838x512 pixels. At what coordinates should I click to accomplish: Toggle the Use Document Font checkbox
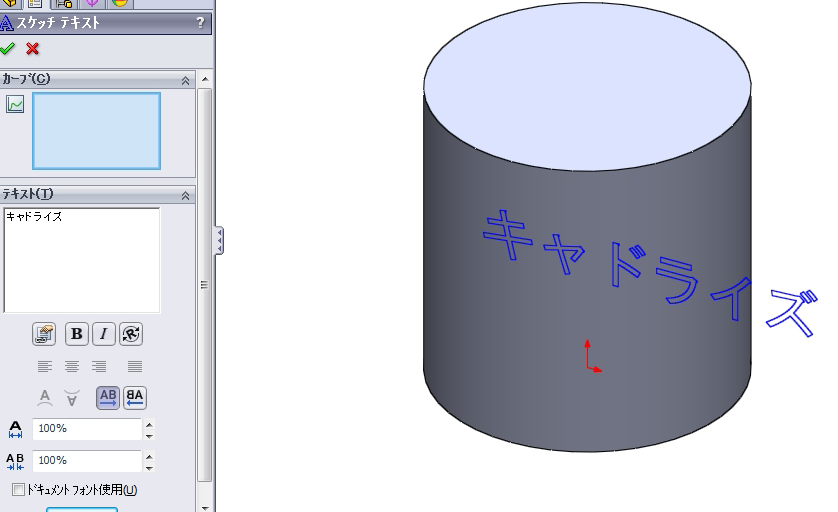click(x=18, y=490)
